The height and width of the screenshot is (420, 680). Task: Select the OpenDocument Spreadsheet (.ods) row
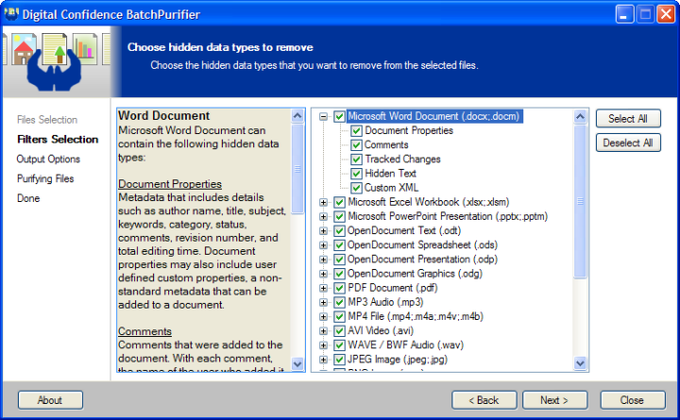click(x=422, y=245)
